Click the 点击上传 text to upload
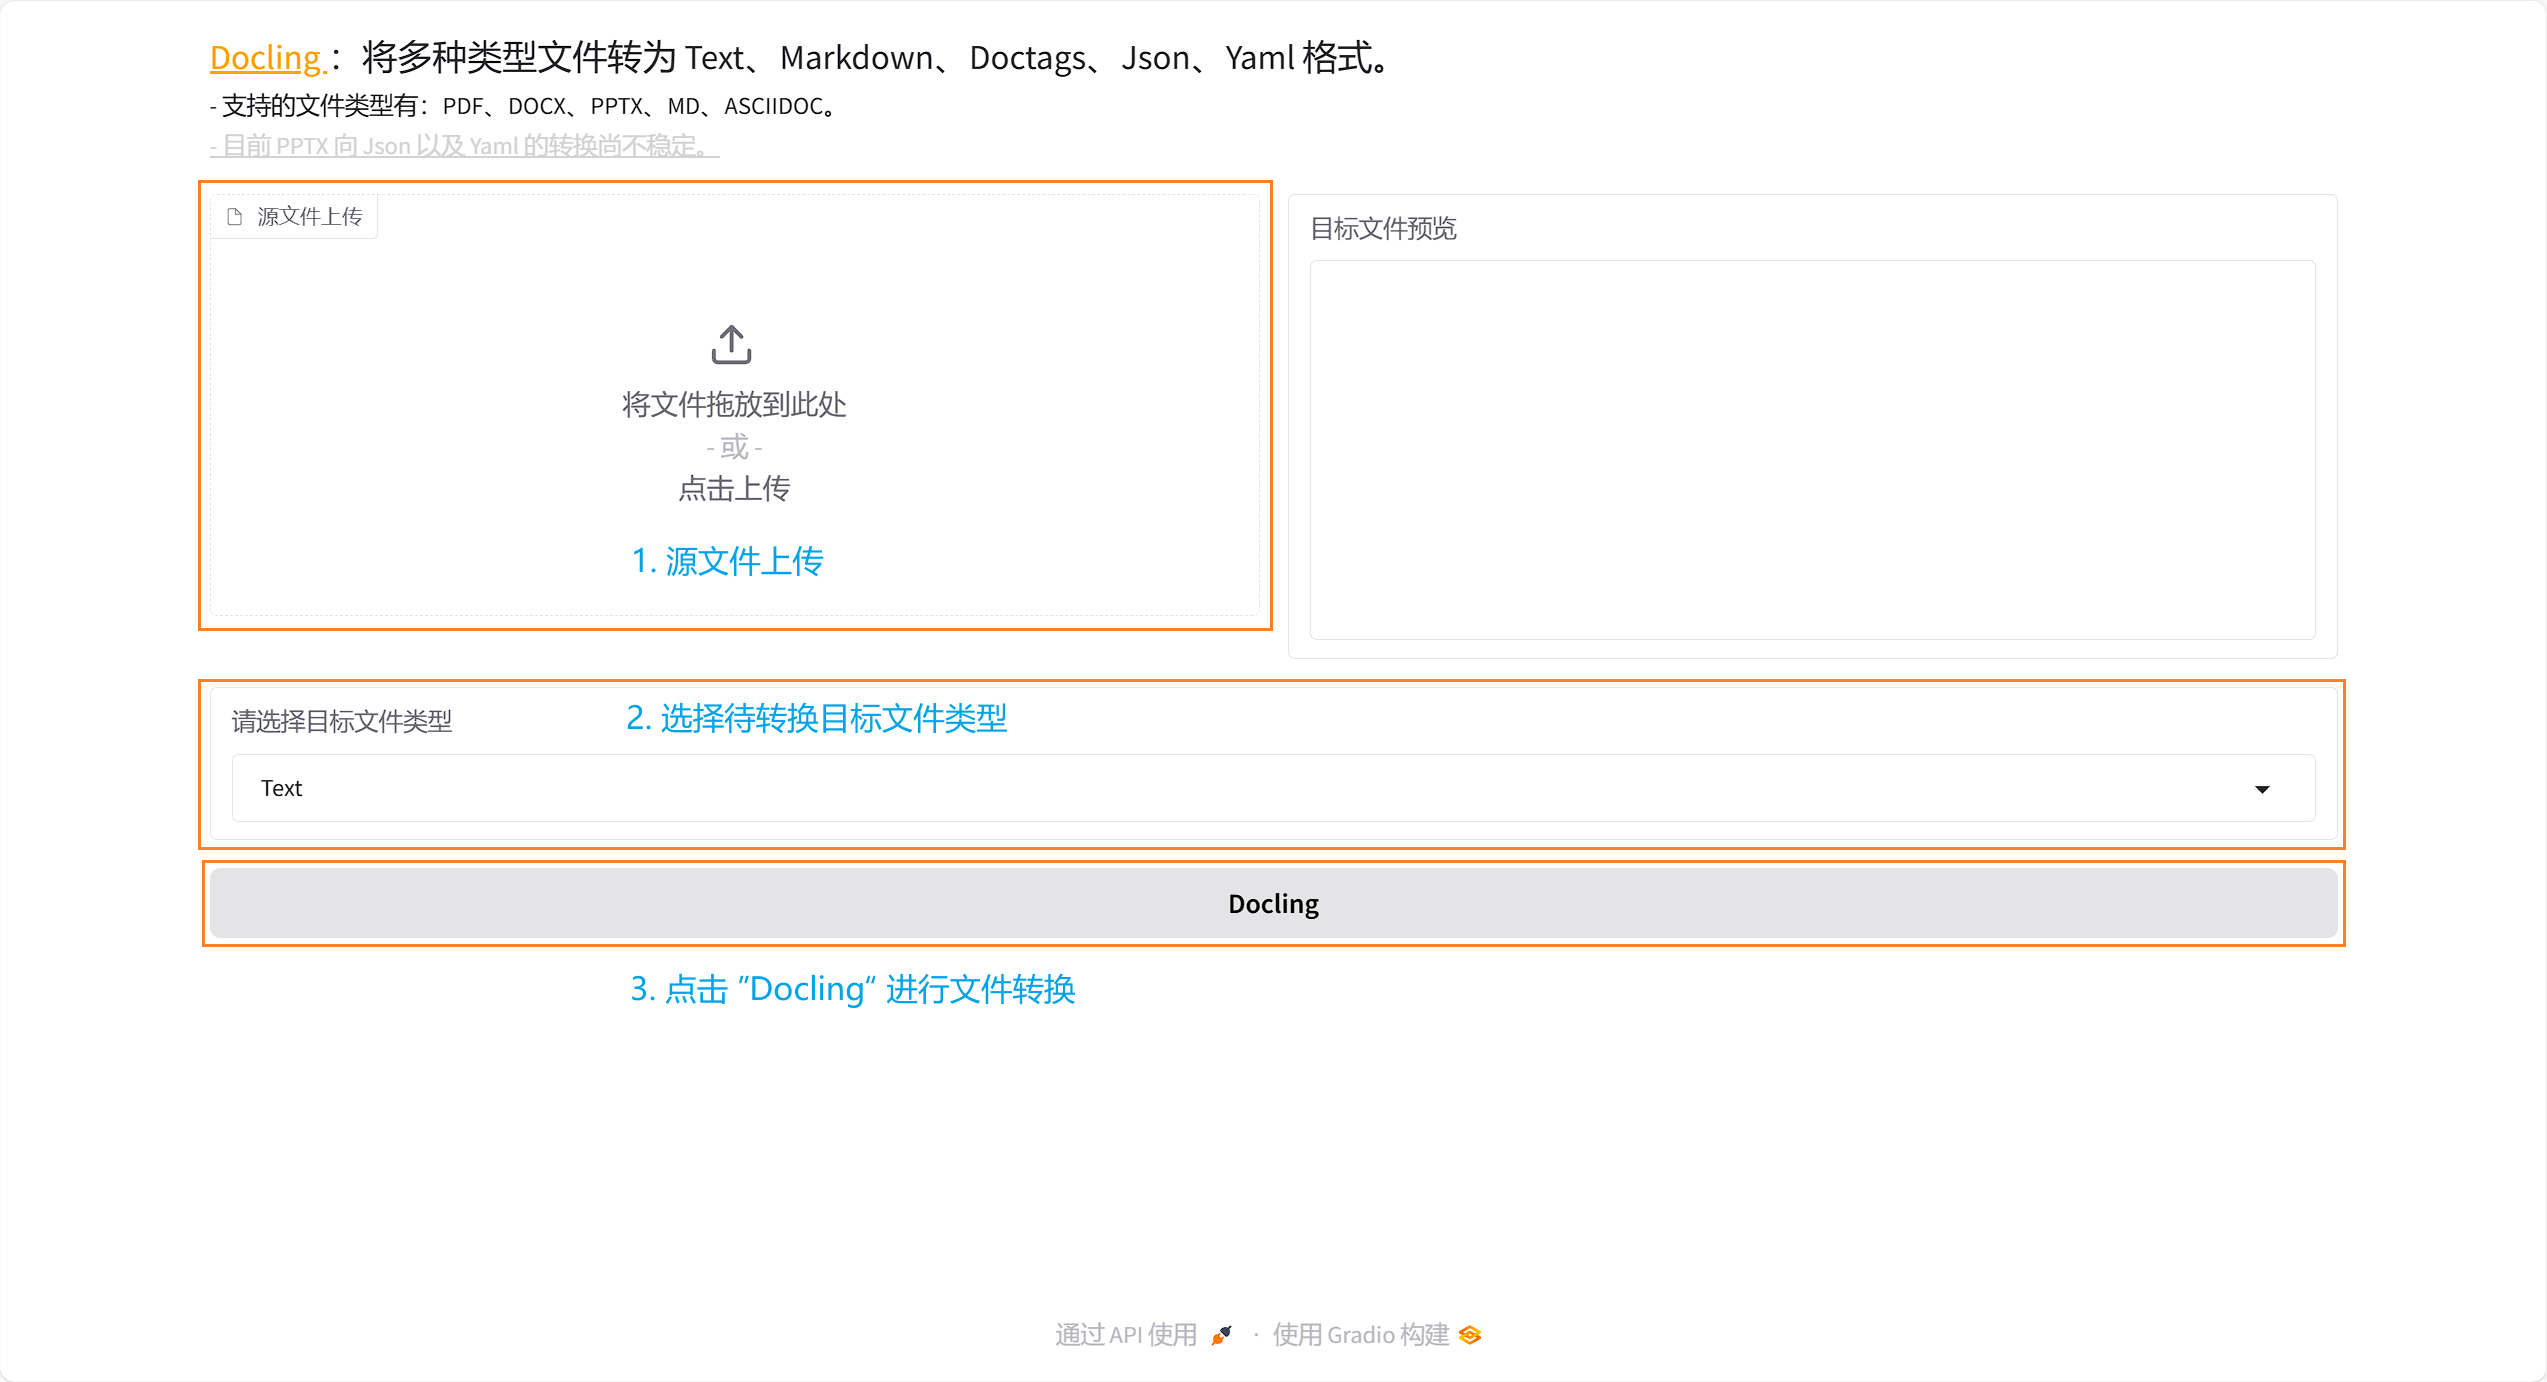This screenshot has height=1382, width=2547. (x=734, y=489)
